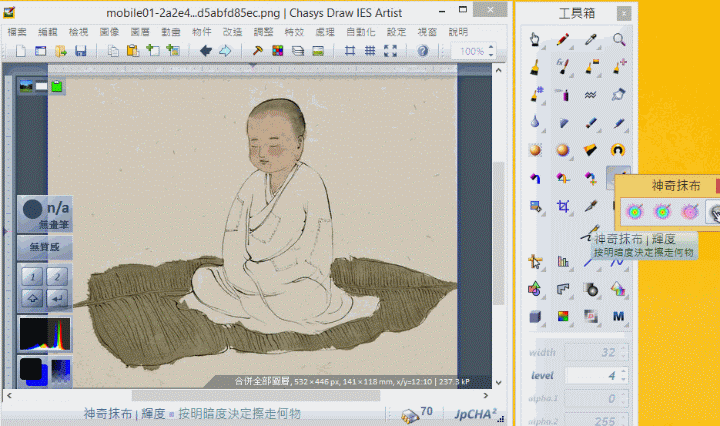Select the wavy smudge tool
The width and height of the screenshot is (720, 426).
591,95
